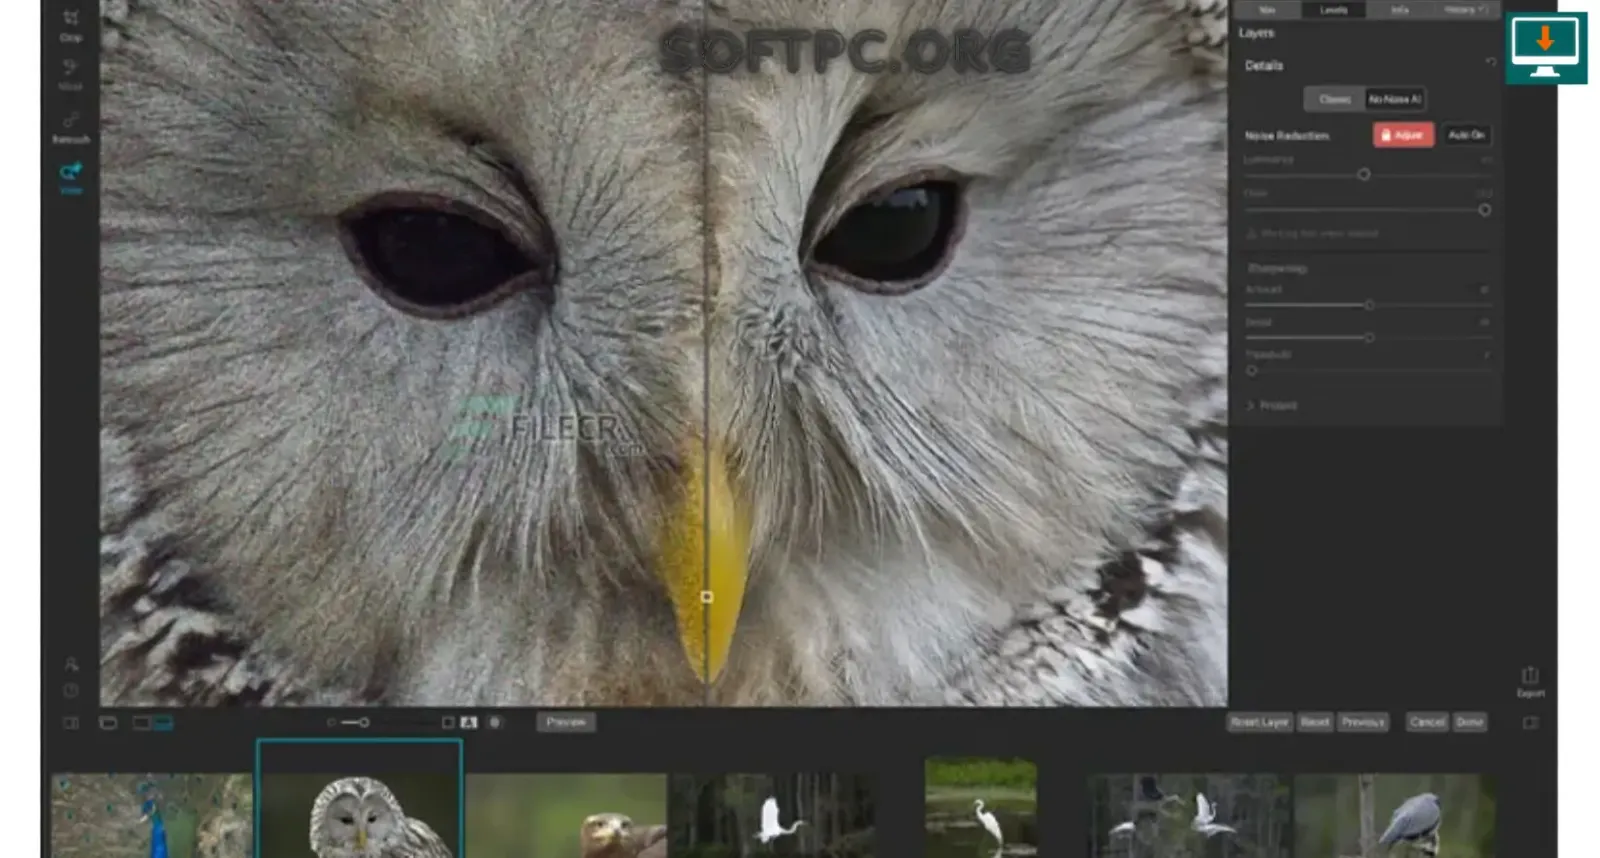The height and width of the screenshot is (858, 1600).
Task: Click the orange download monitor icon
Action: pos(1545,47)
